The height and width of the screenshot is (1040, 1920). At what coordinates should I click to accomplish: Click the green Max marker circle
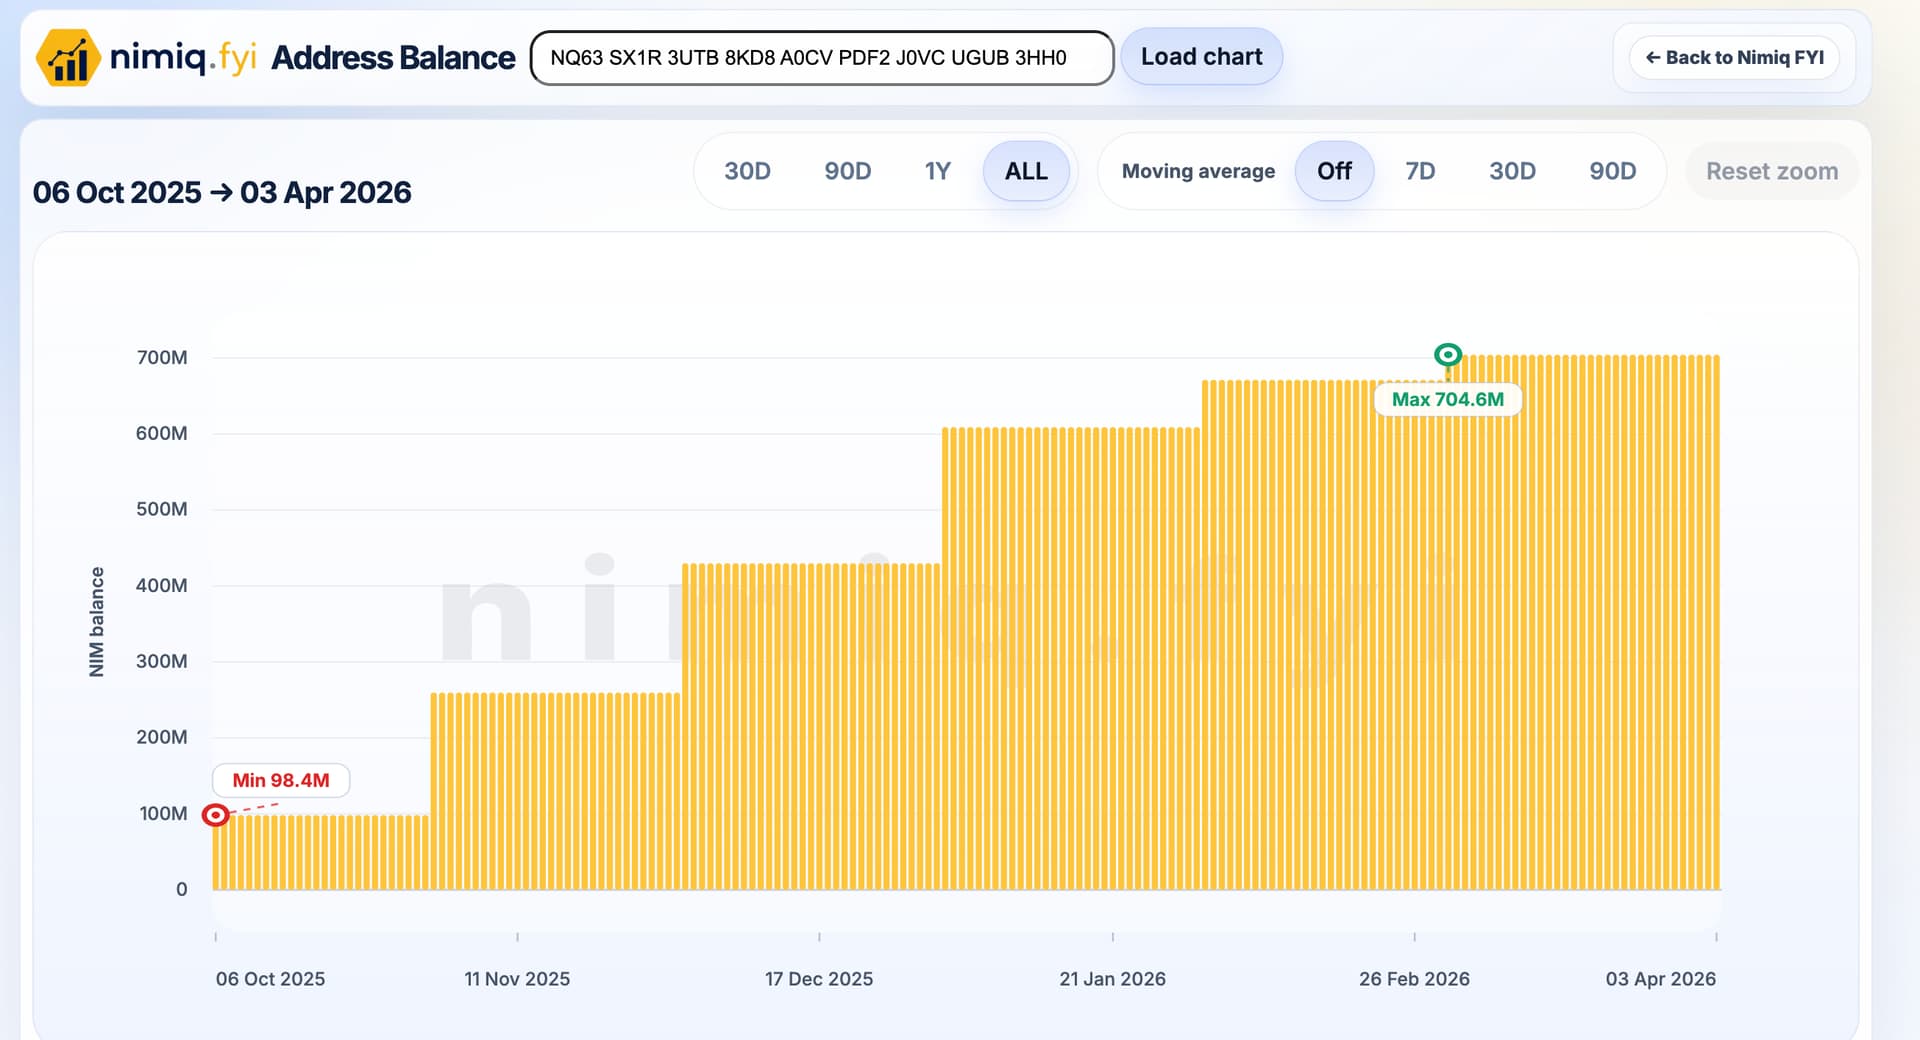tap(1447, 355)
